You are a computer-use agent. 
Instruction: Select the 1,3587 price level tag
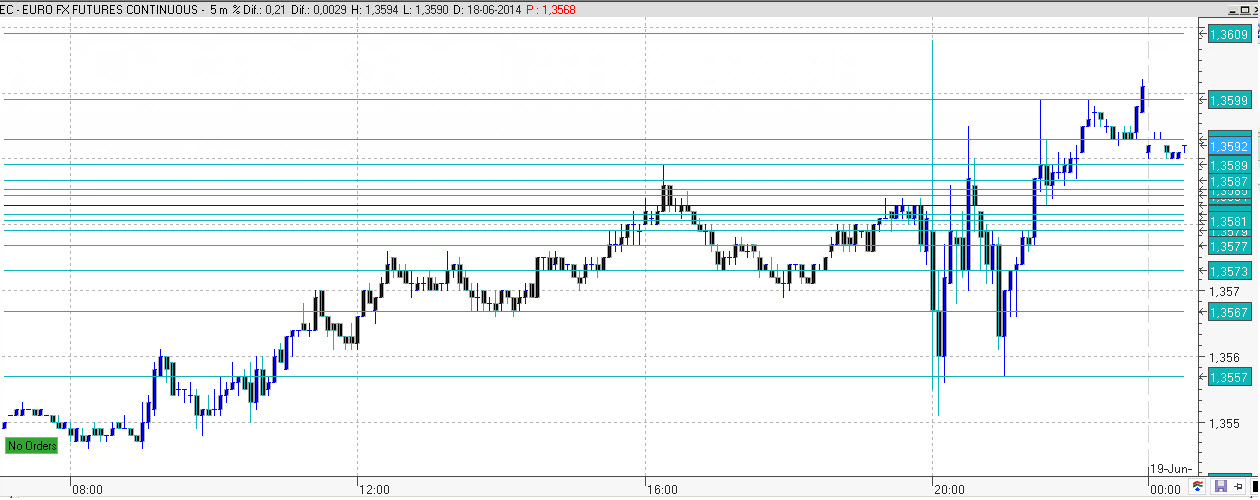[1229, 182]
